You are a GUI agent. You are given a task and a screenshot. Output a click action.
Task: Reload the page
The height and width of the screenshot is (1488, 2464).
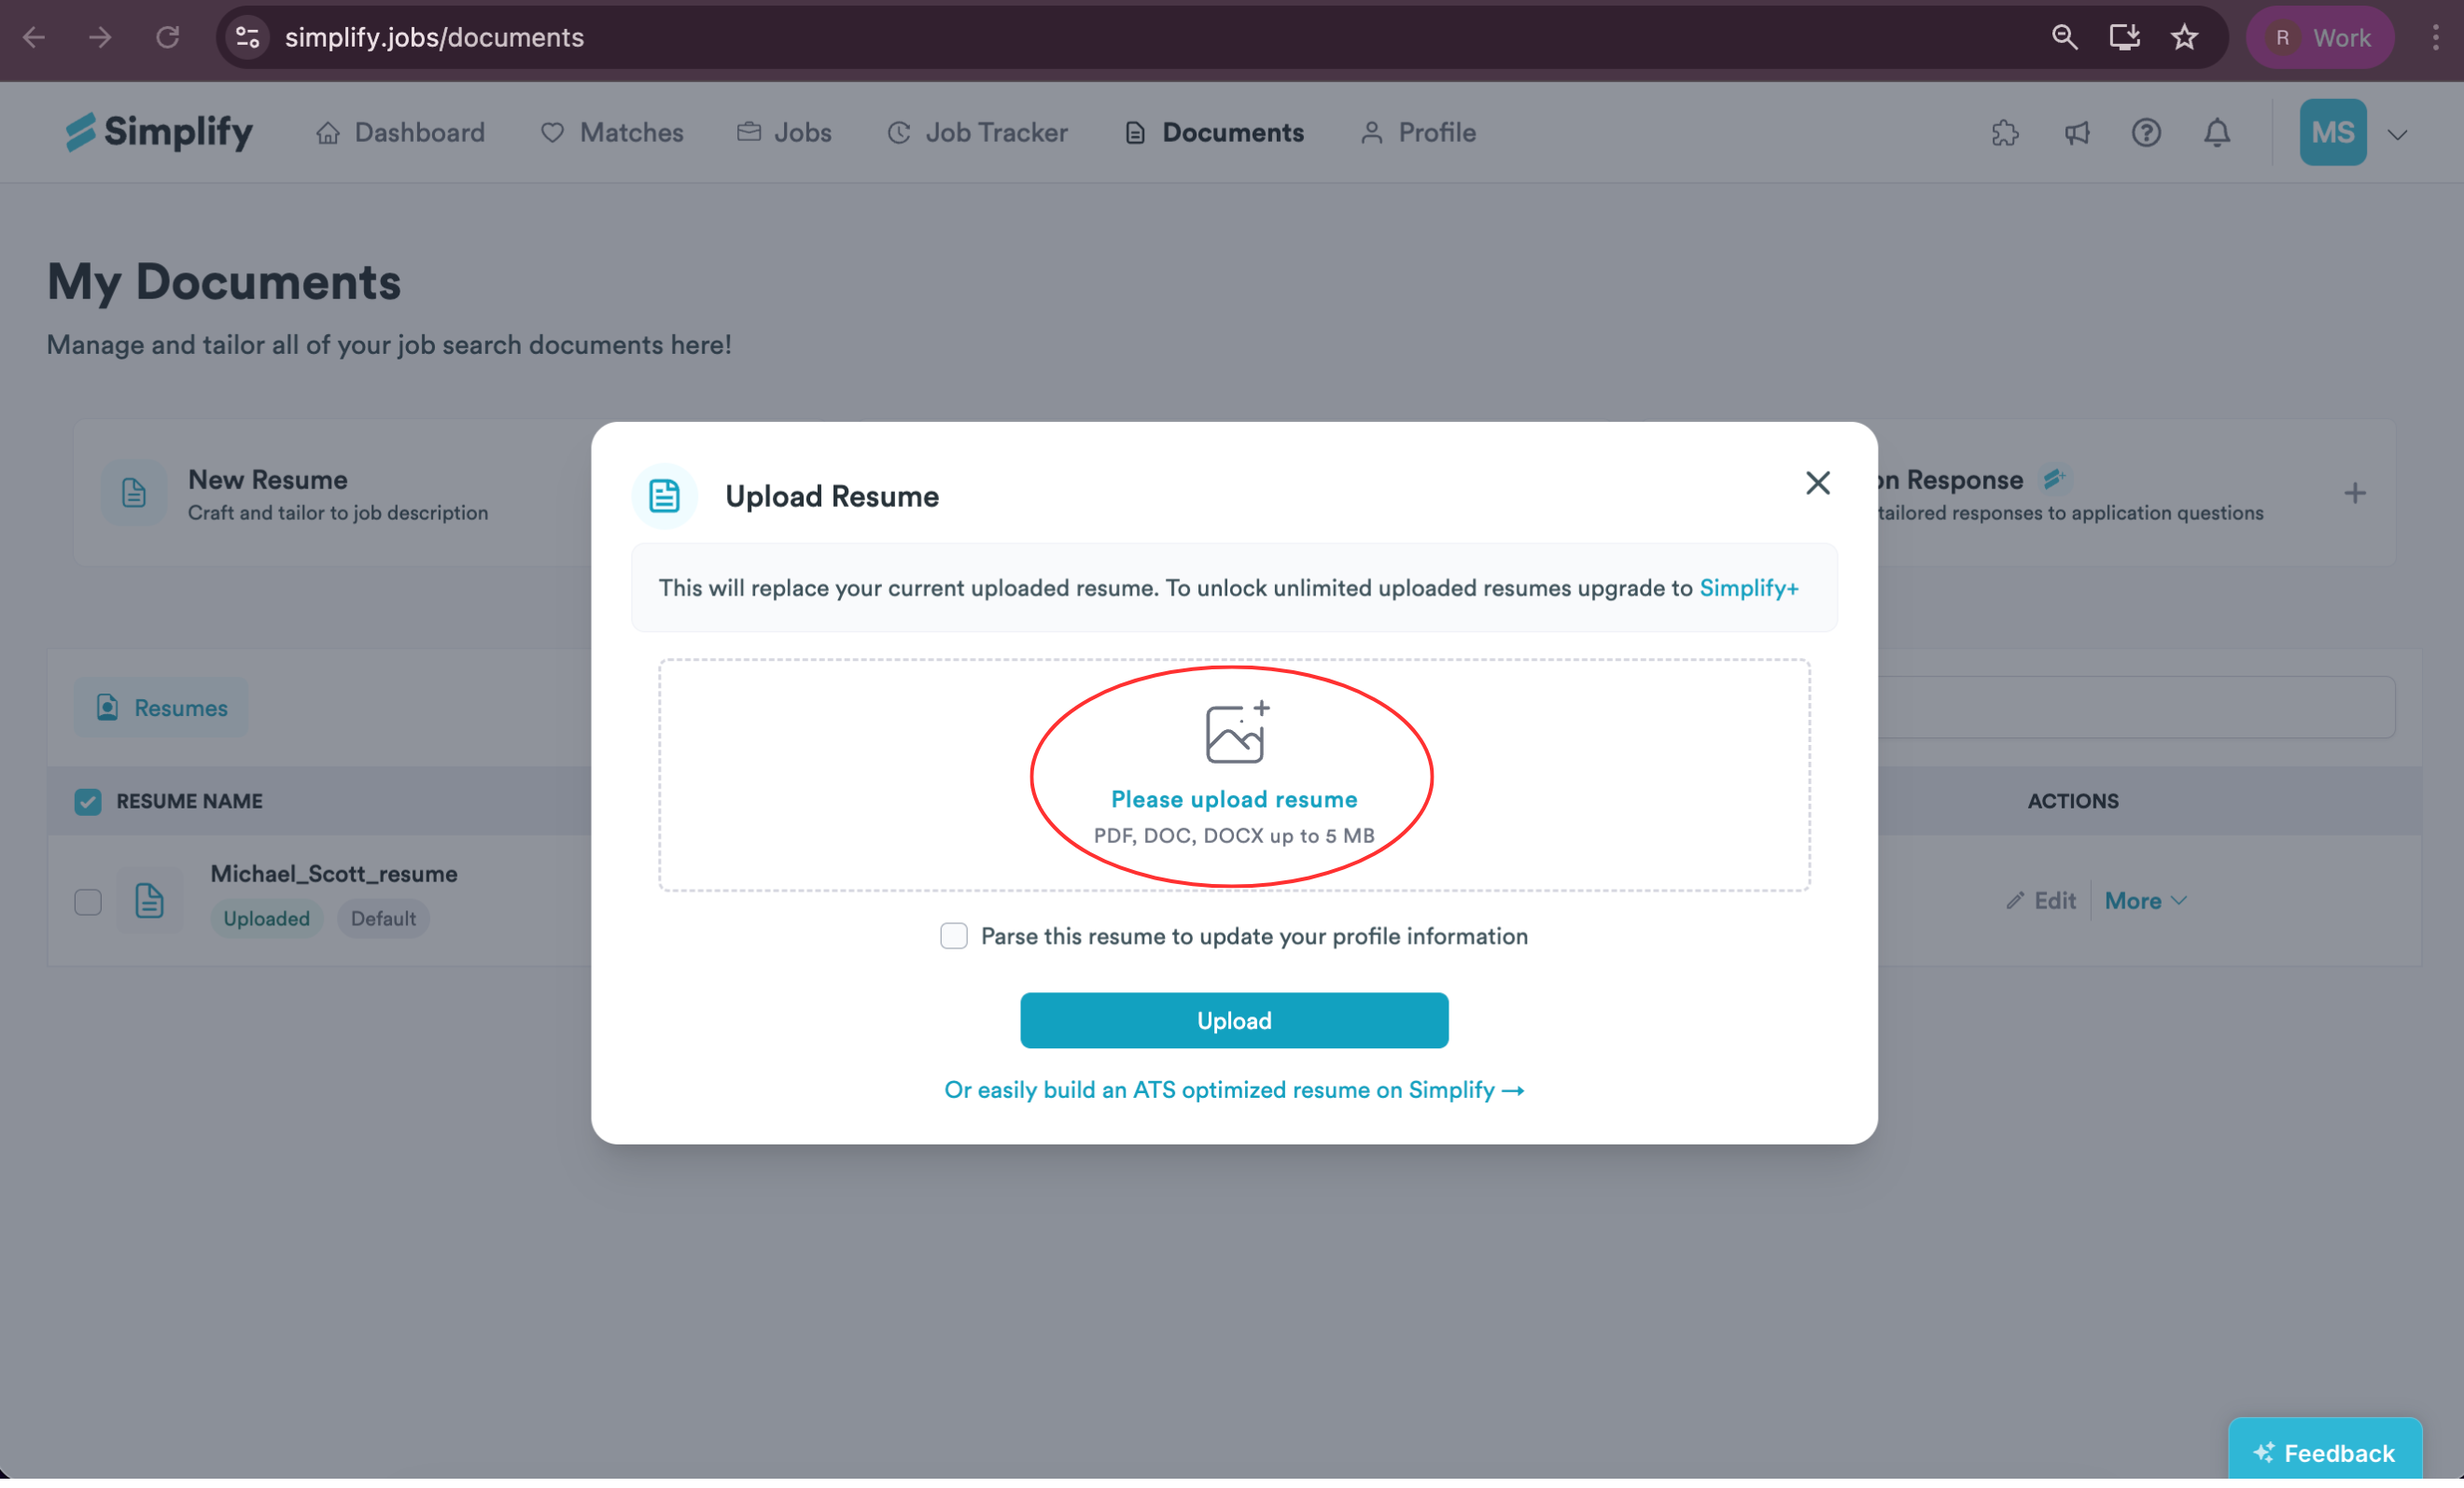(x=167, y=37)
